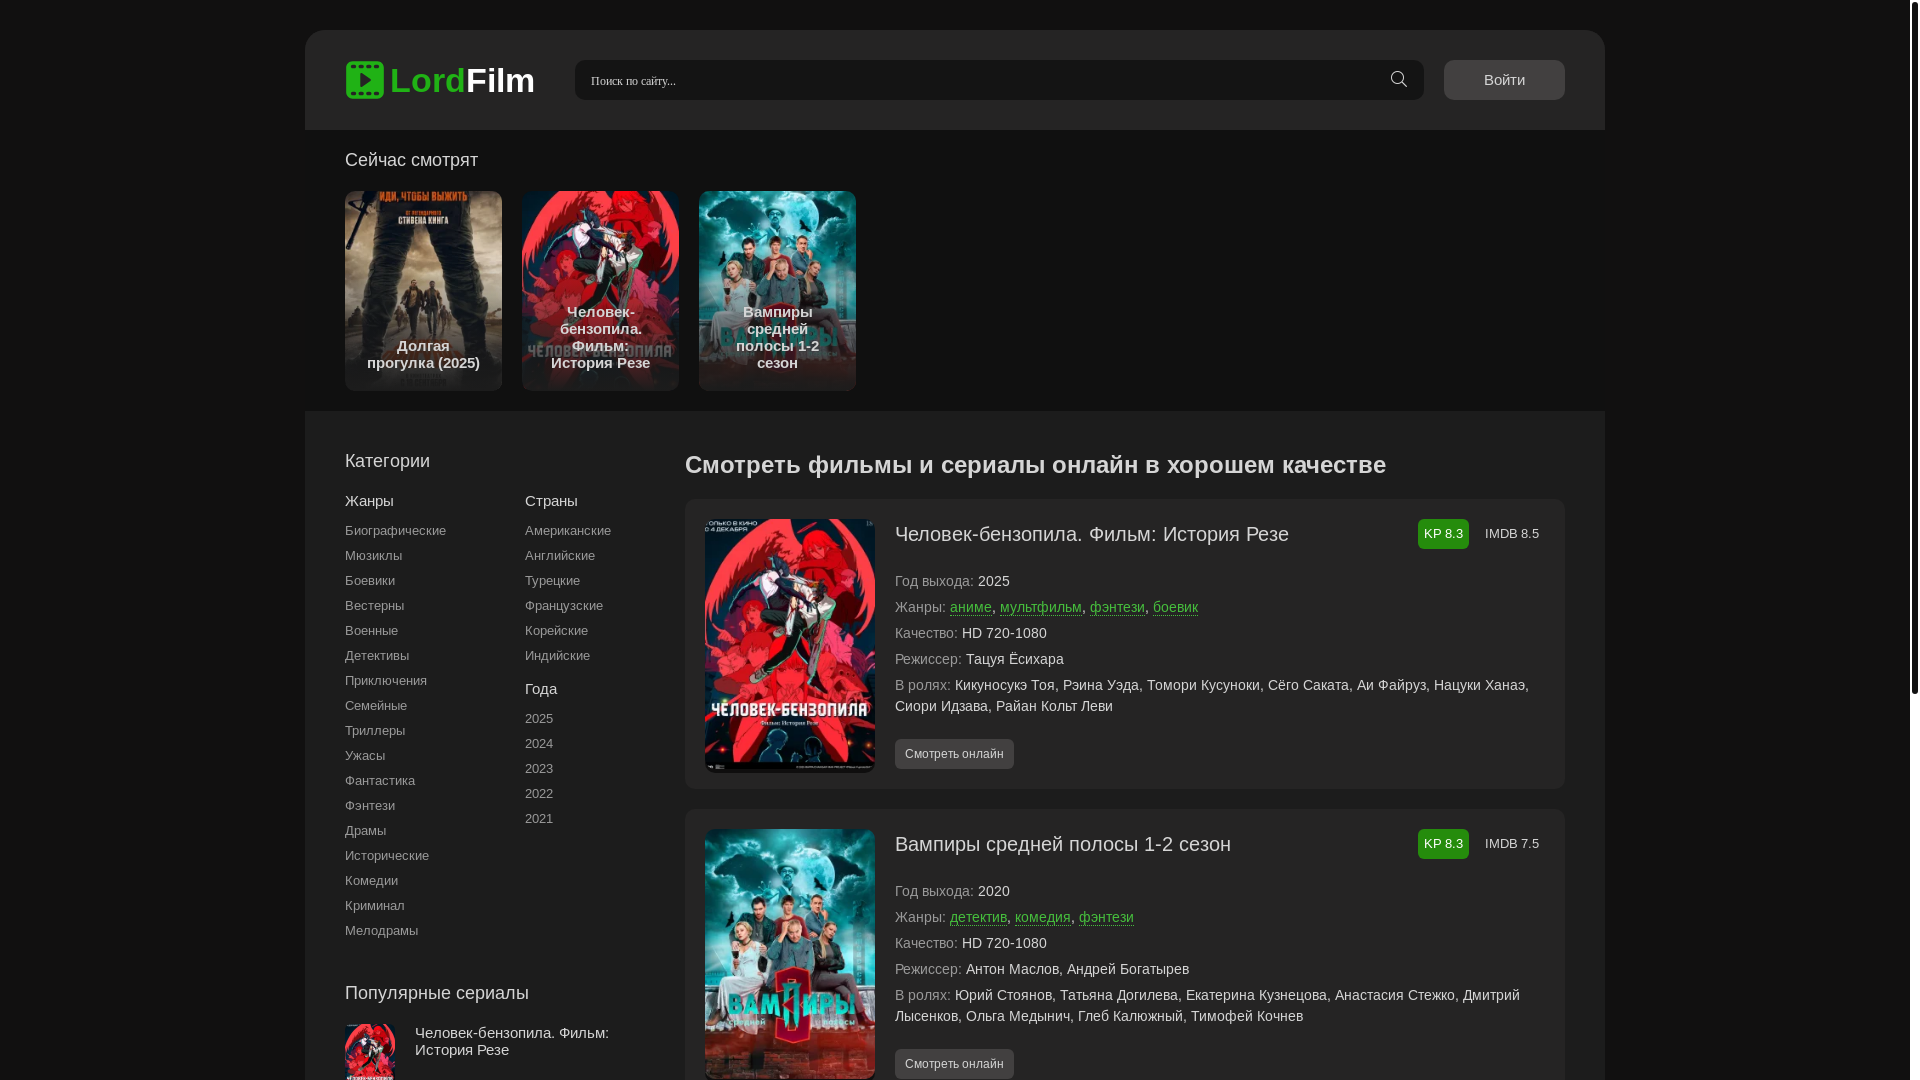Click the site search input field
This screenshot has height=1080, width=1920.
pos(998,80)
